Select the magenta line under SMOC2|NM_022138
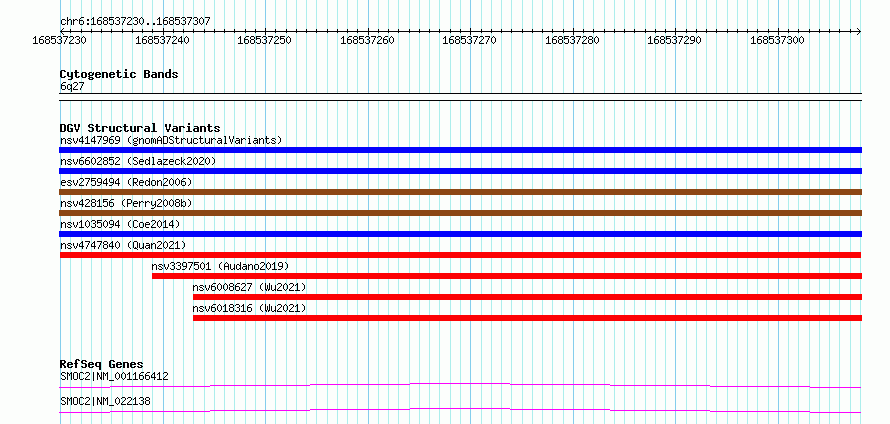 click(x=460, y=410)
